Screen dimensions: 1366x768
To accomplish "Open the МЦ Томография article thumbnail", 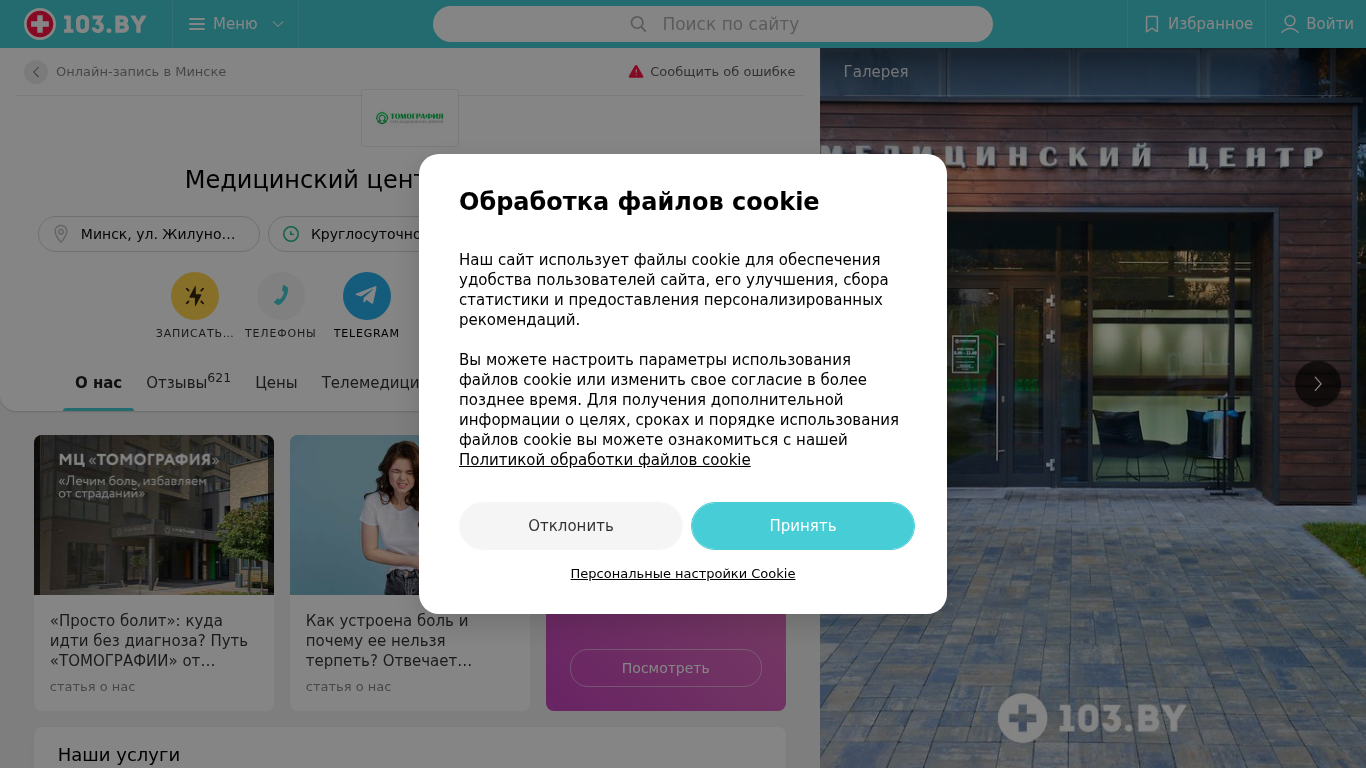I will (154, 515).
